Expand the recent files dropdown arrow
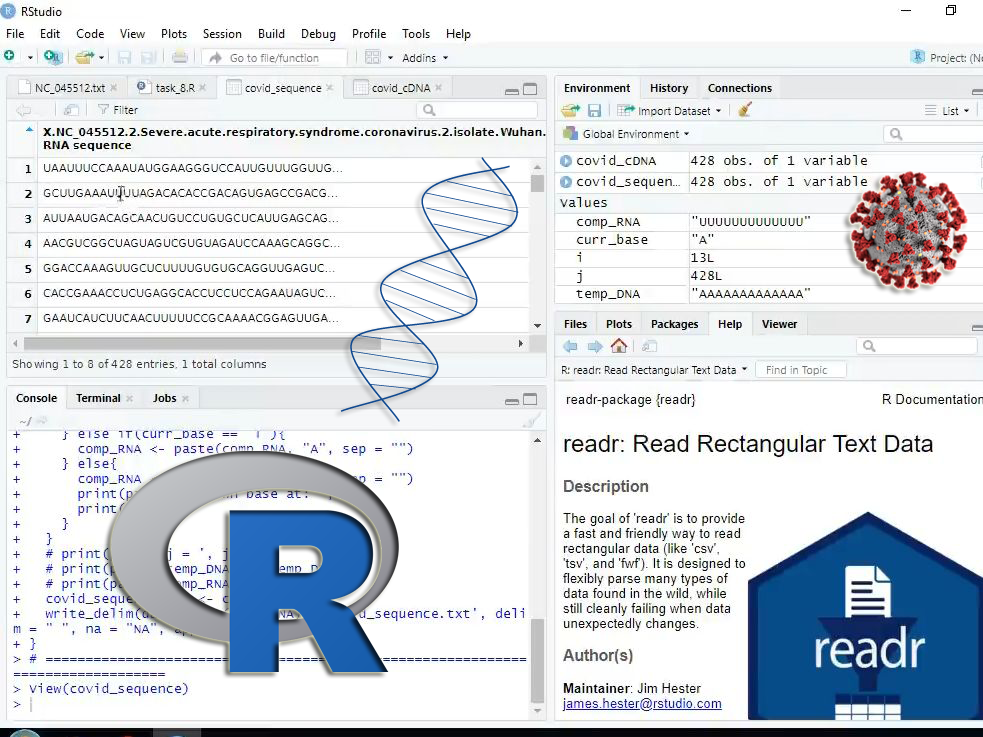Screen dimensions: 983x737 [101, 58]
